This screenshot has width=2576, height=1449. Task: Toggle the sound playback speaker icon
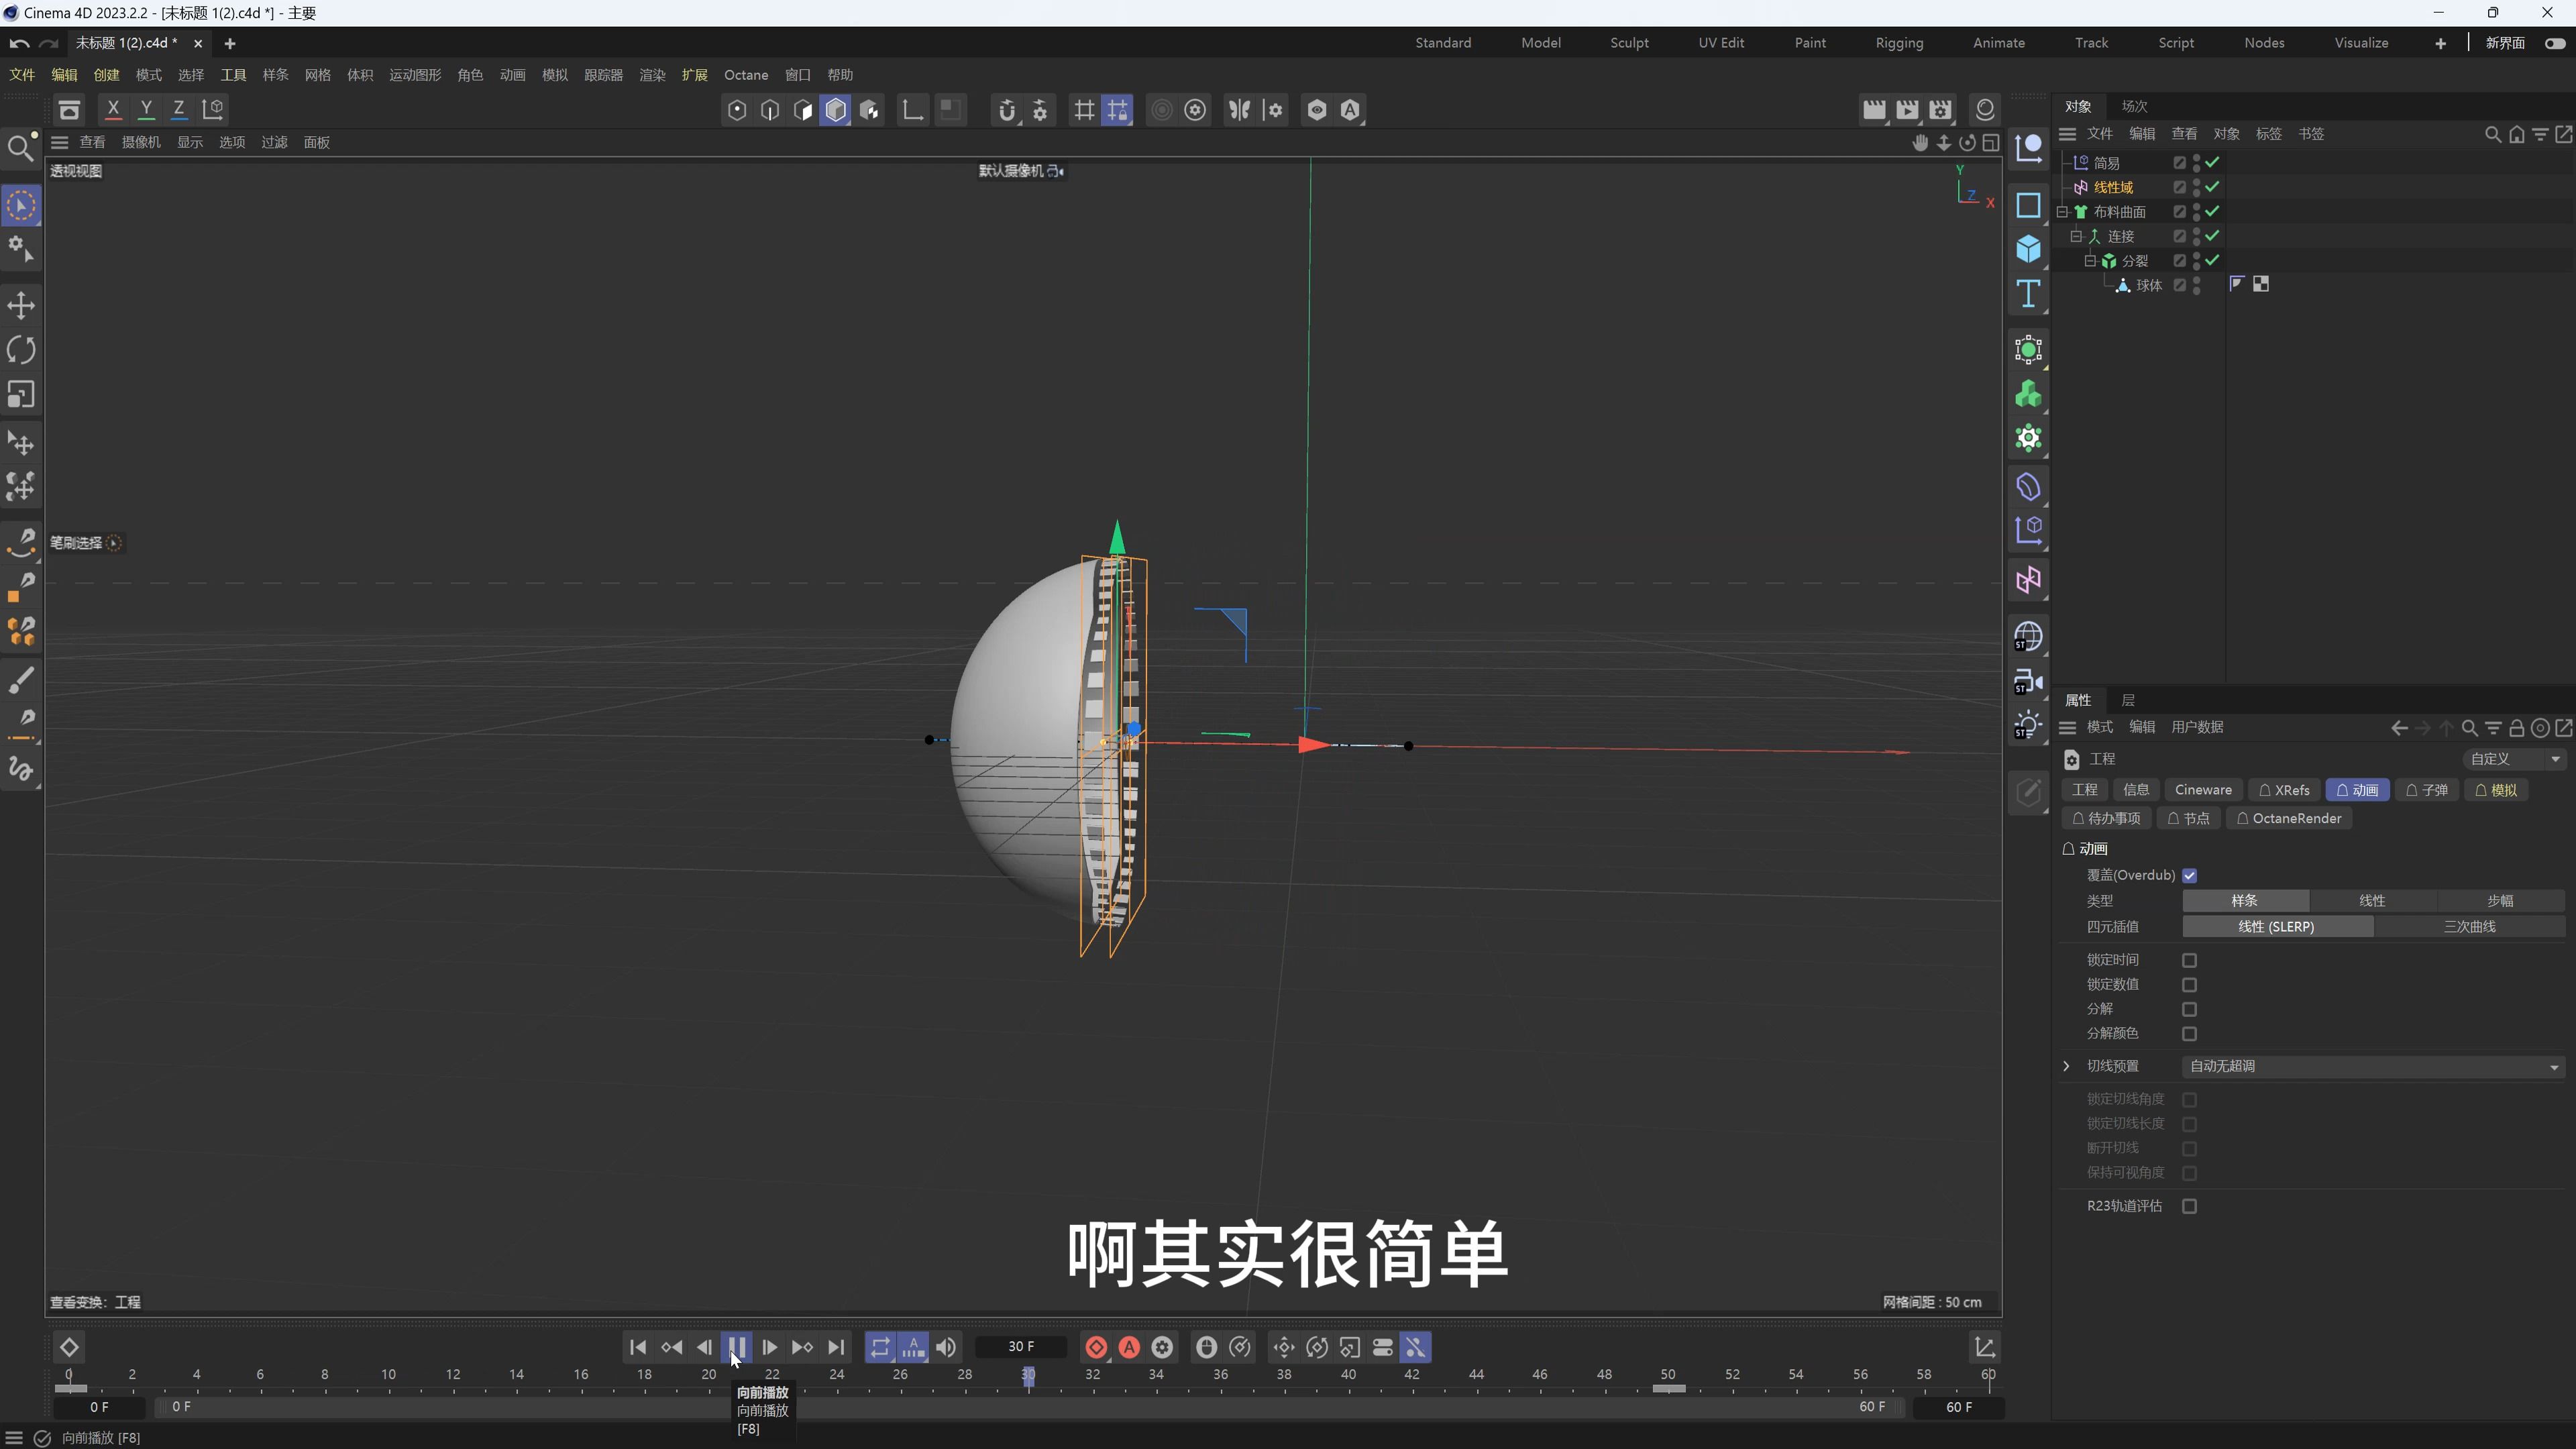[x=946, y=1347]
